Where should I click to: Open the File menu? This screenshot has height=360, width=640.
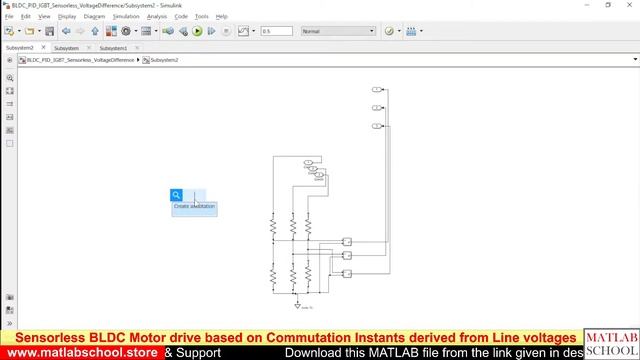(x=9, y=16)
